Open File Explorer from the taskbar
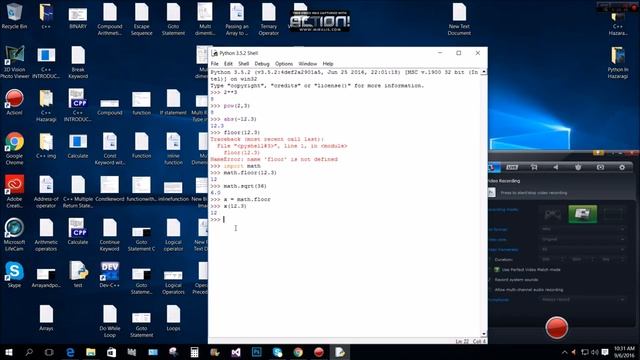Image resolution: width=640 pixels, height=360 pixels. pos(91,352)
